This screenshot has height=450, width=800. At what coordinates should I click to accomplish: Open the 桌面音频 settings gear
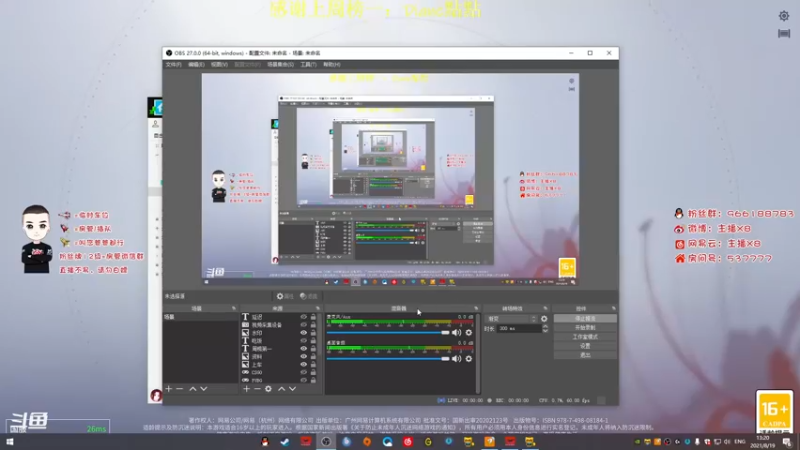click(469, 359)
